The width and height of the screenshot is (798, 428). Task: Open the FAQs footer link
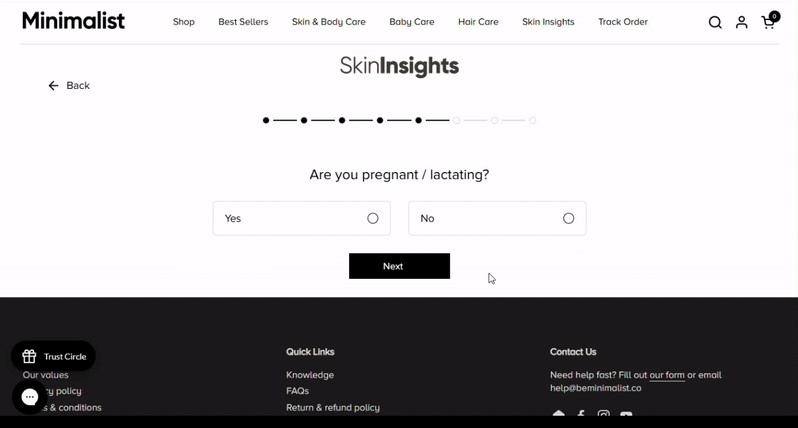(298, 391)
